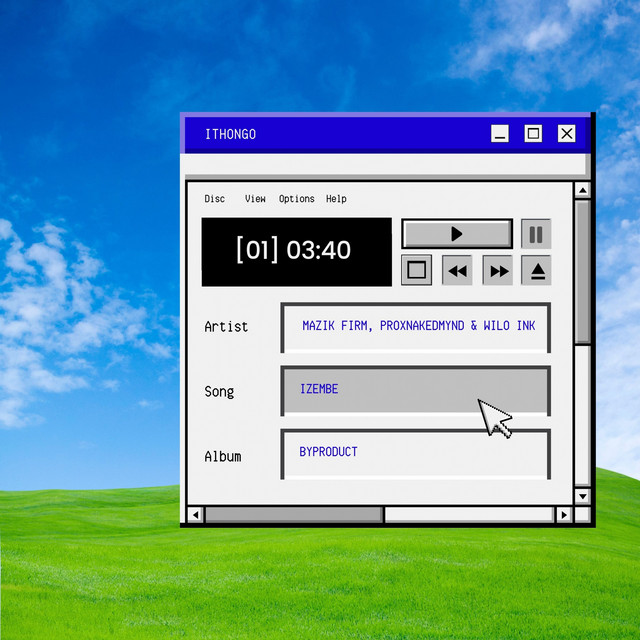This screenshot has width=640, height=640.
Task: Select the Song field IZEMBE
Action: [416, 390]
